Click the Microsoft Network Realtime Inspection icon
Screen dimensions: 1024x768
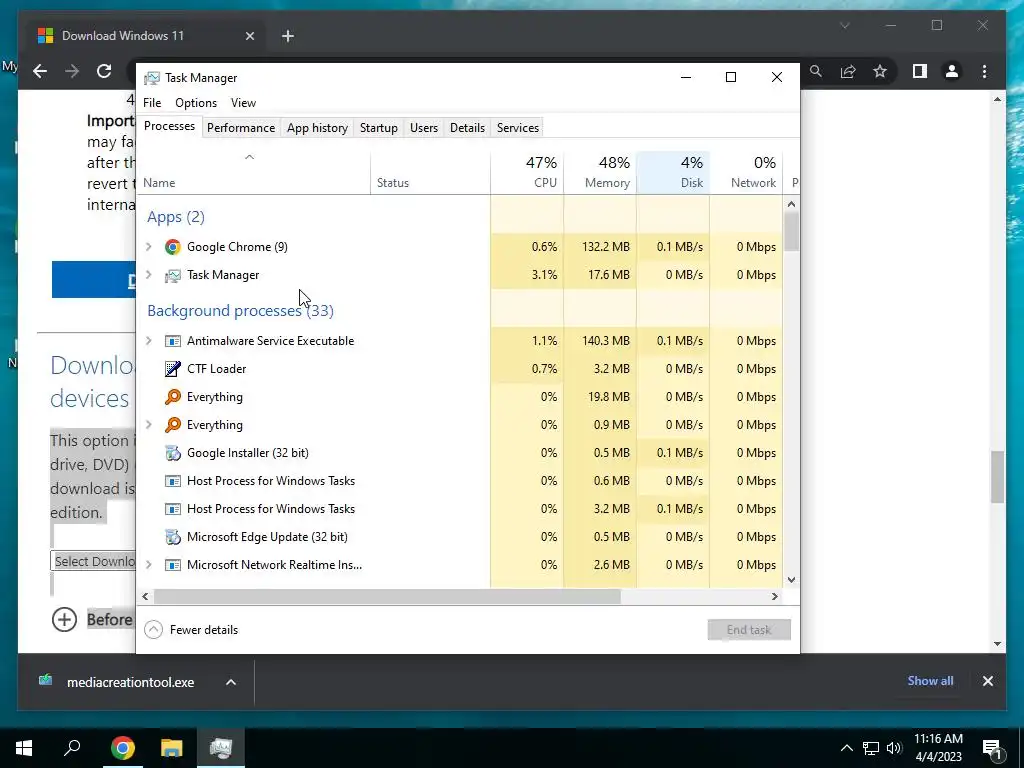(x=172, y=565)
